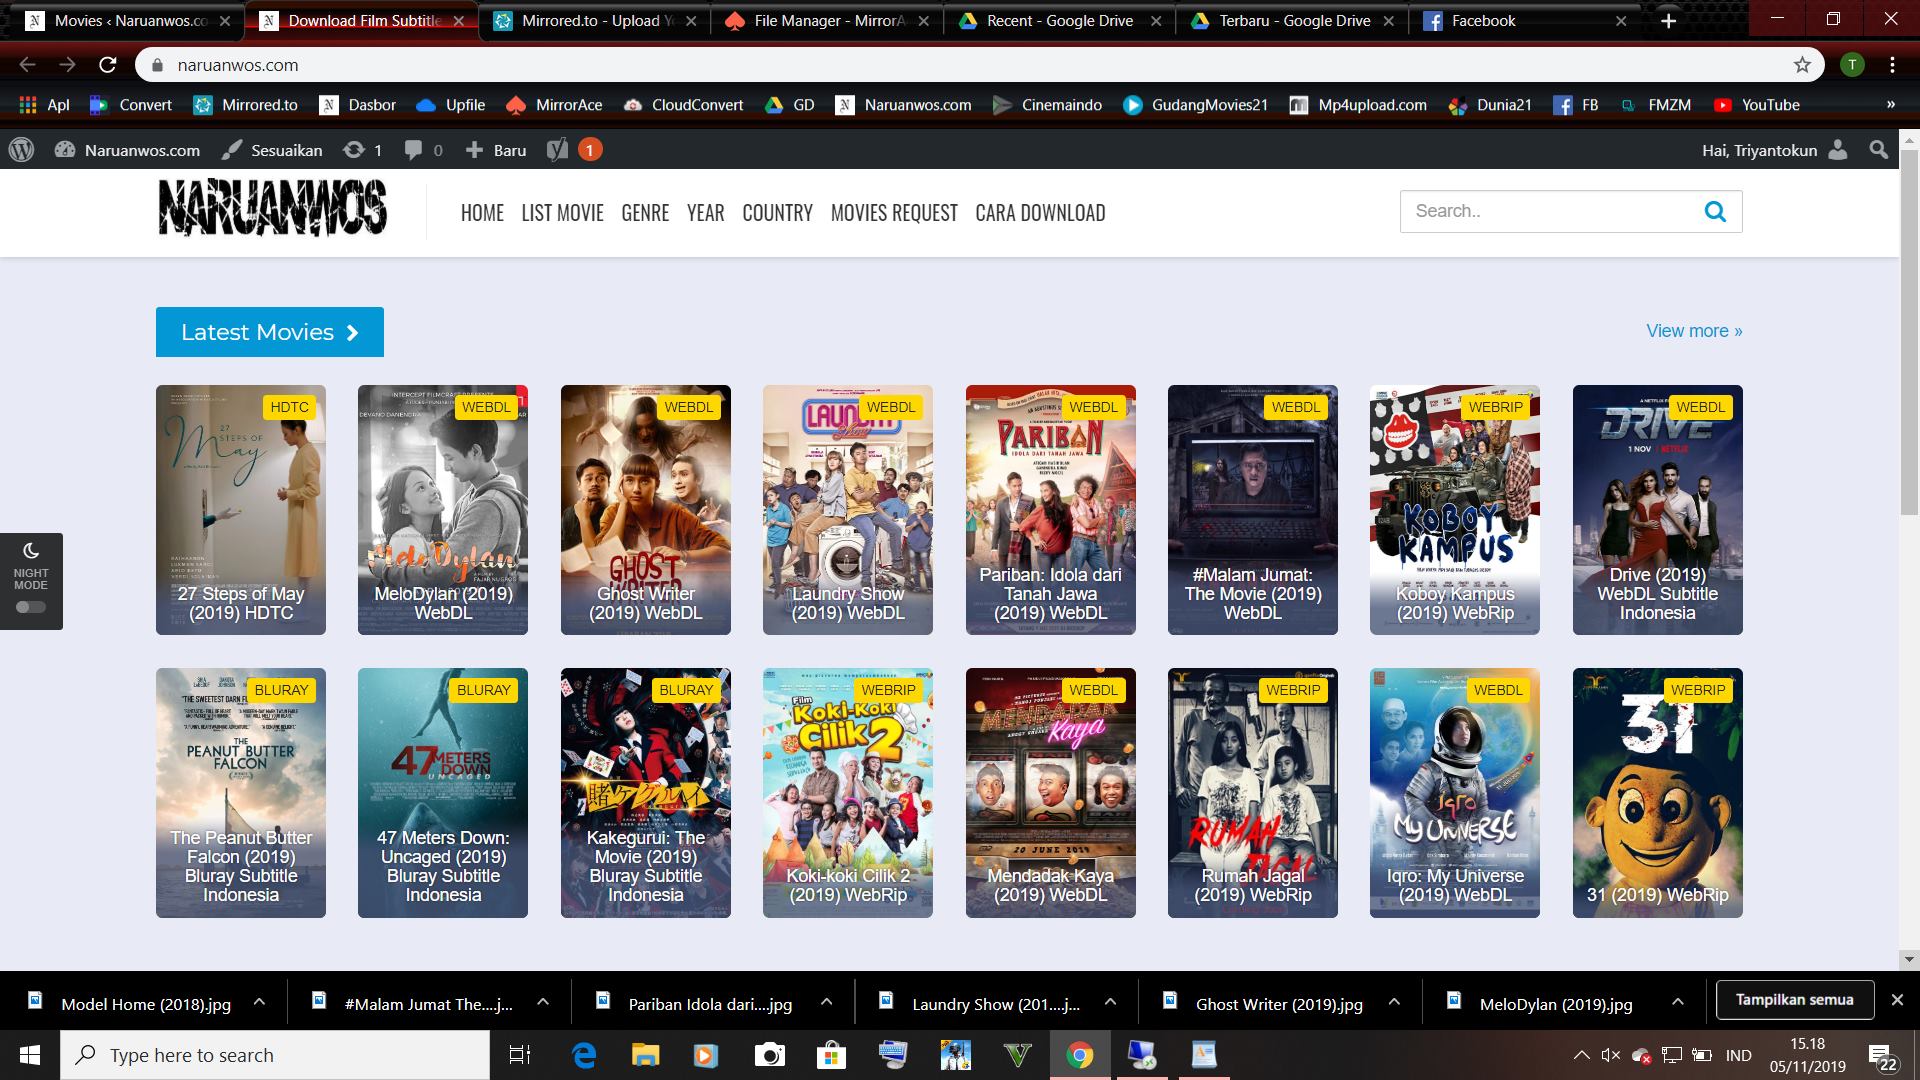Click the taskbar clock showing 15.18

click(x=1807, y=1055)
